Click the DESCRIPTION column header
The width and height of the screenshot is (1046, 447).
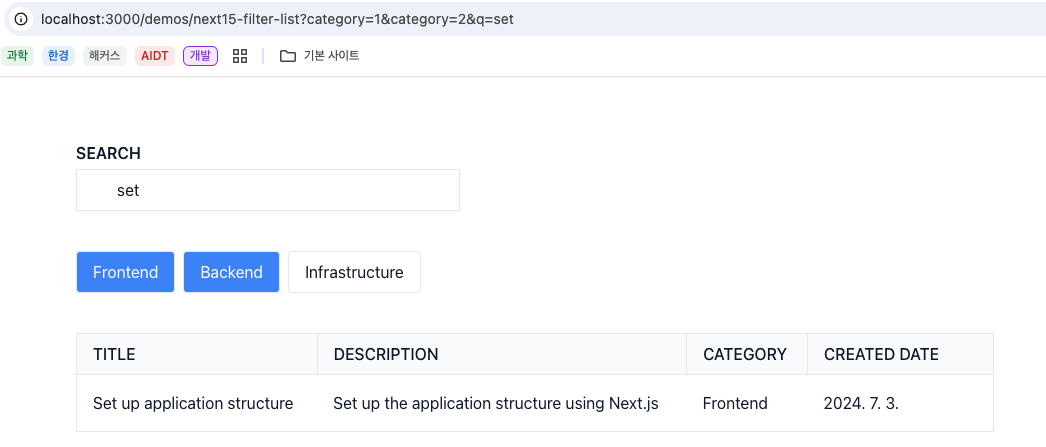[x=386, y=354]
